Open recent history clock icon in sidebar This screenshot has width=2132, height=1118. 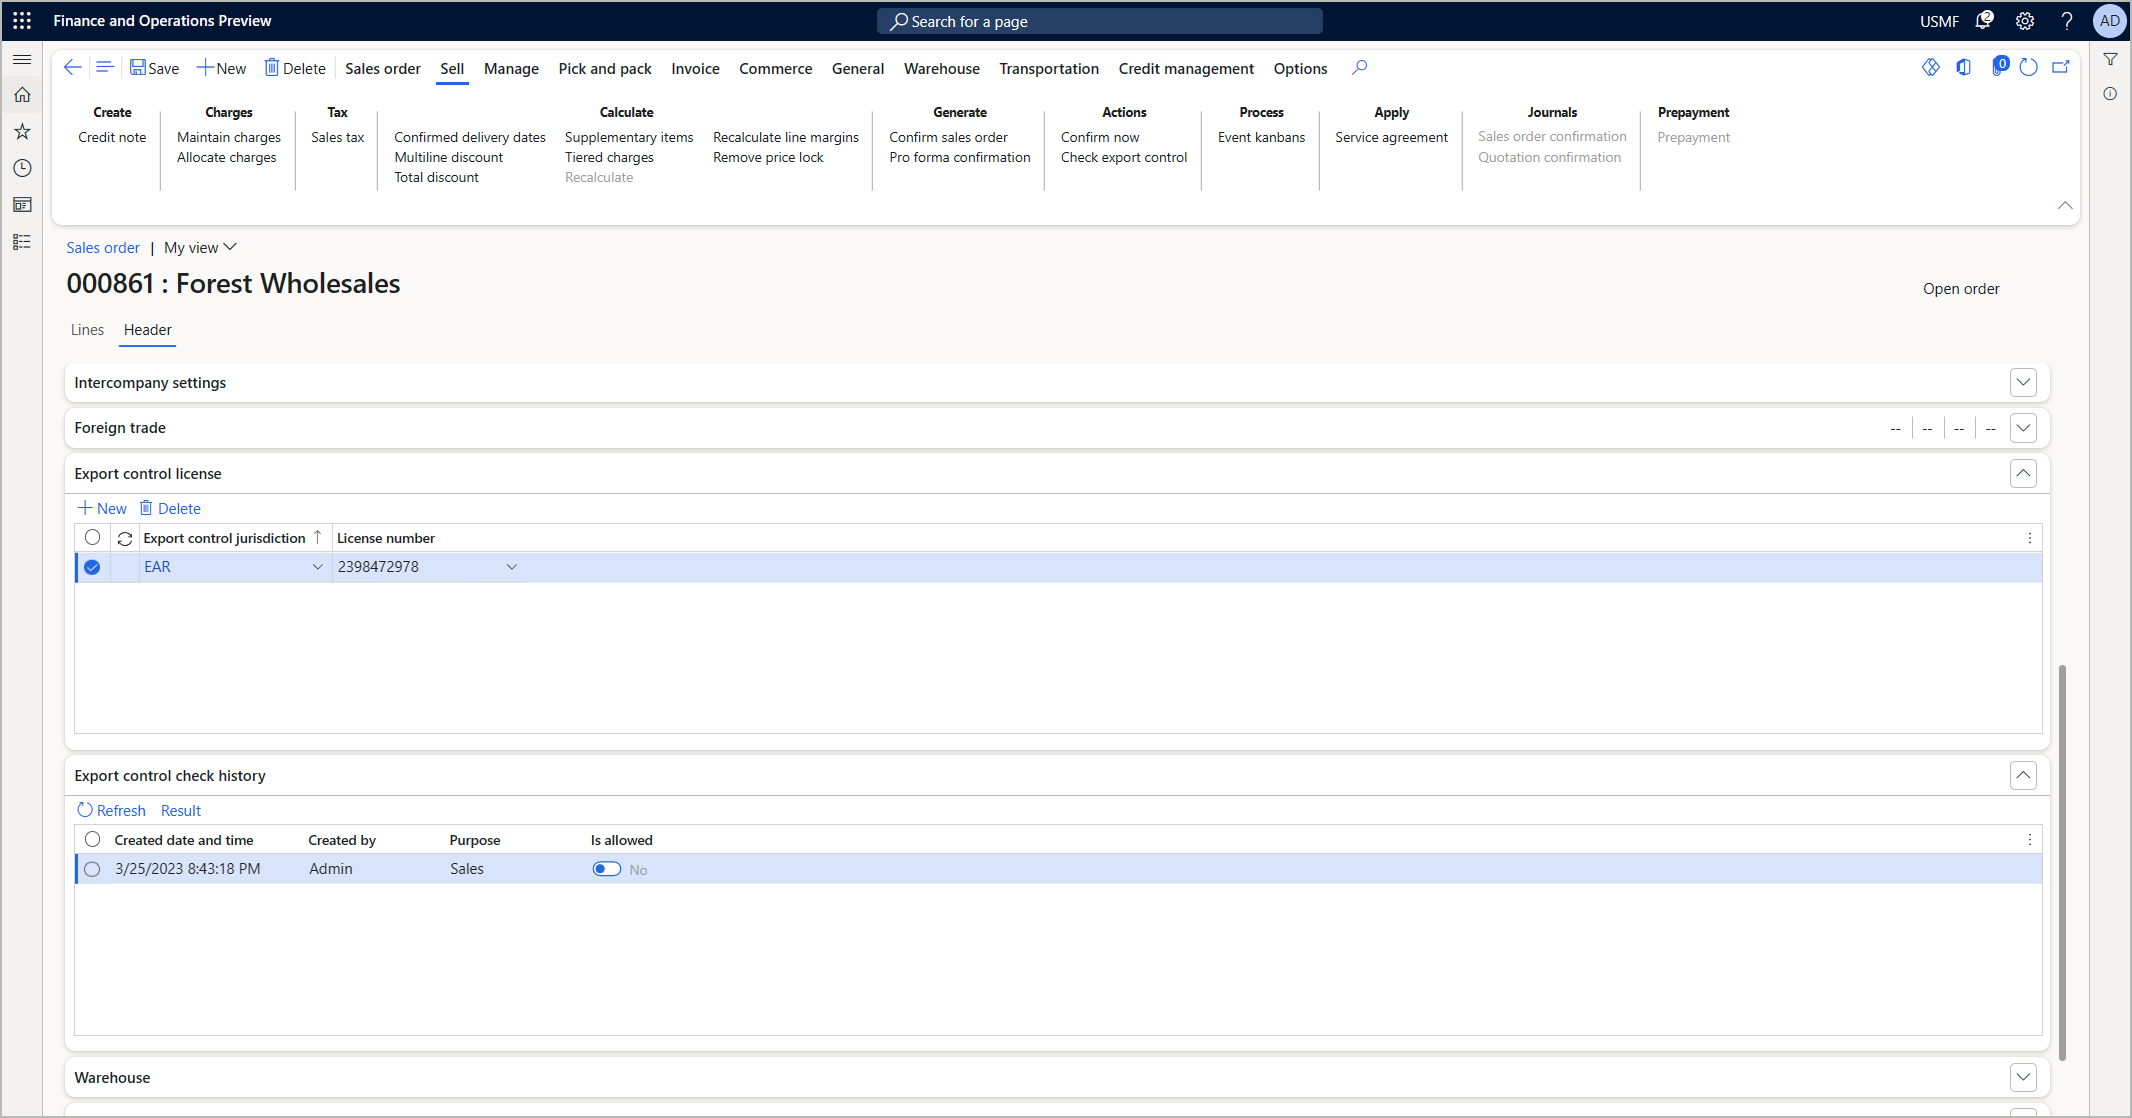[x=22, y=168]
